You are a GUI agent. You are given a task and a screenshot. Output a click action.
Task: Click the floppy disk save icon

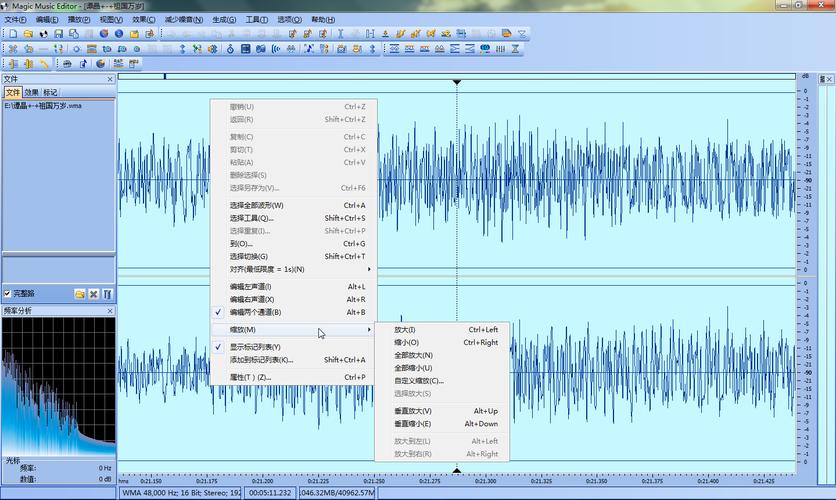coord(59,34)
